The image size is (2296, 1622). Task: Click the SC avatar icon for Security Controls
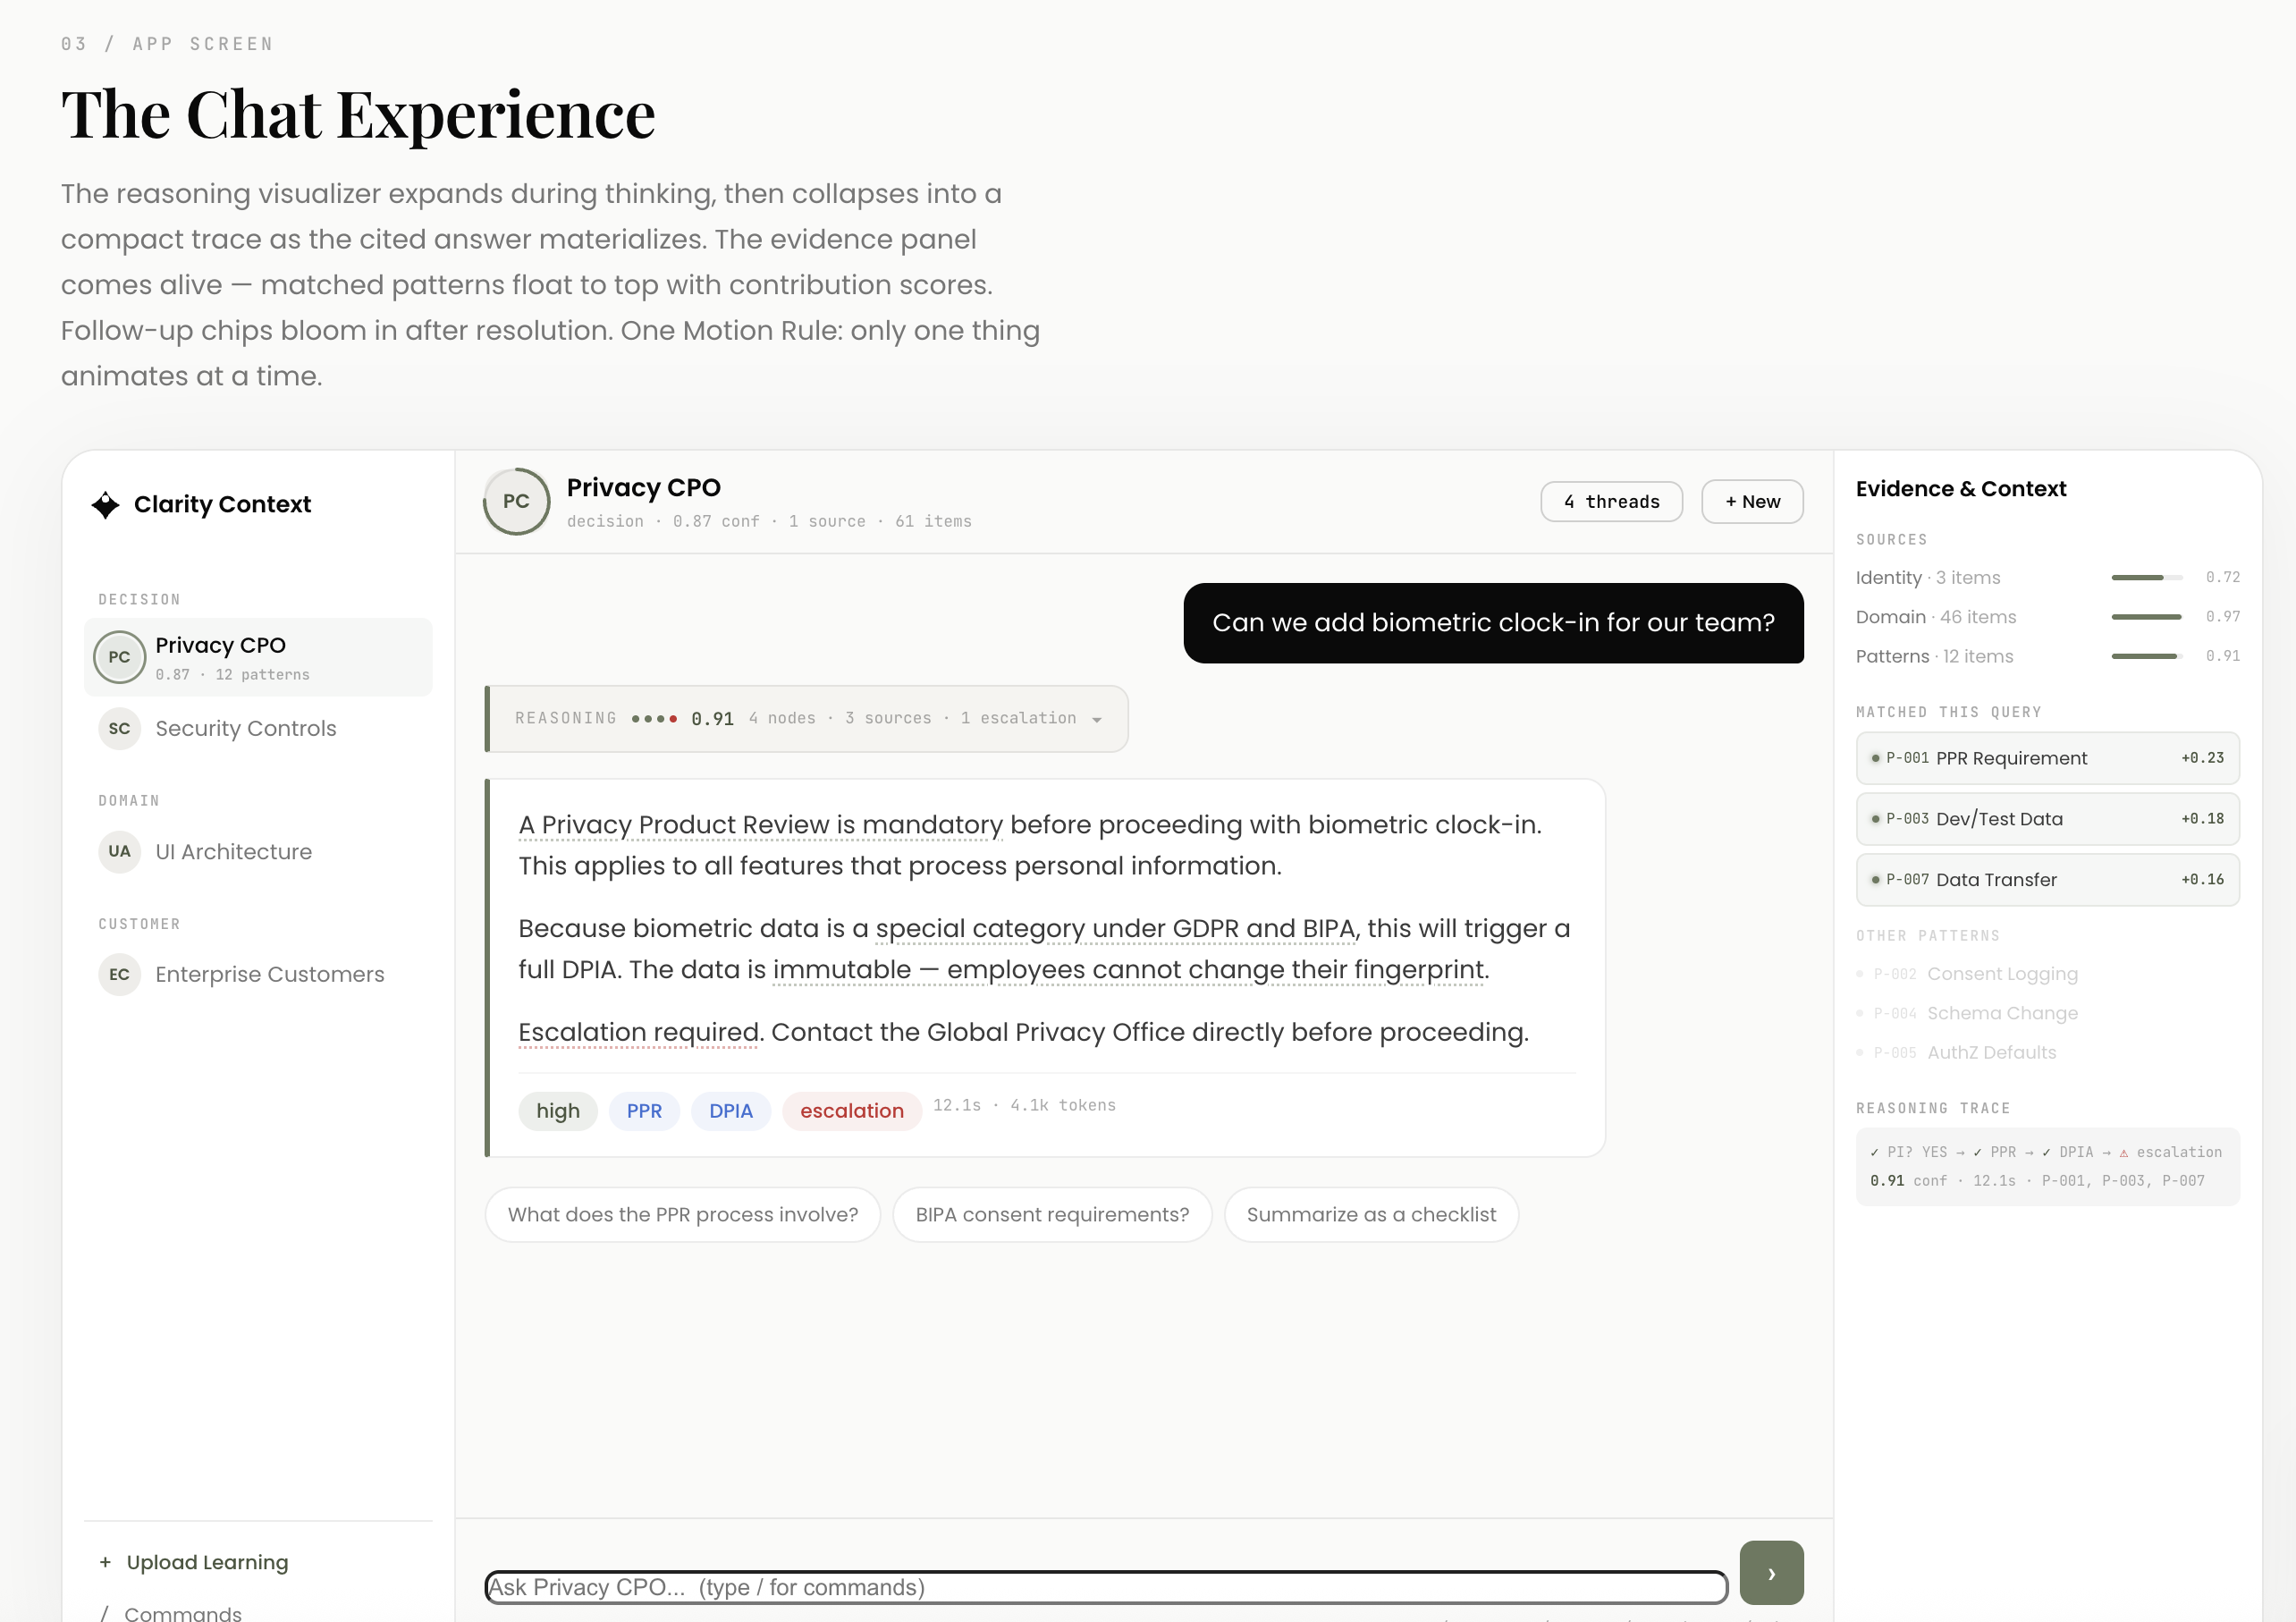[119, 729]
